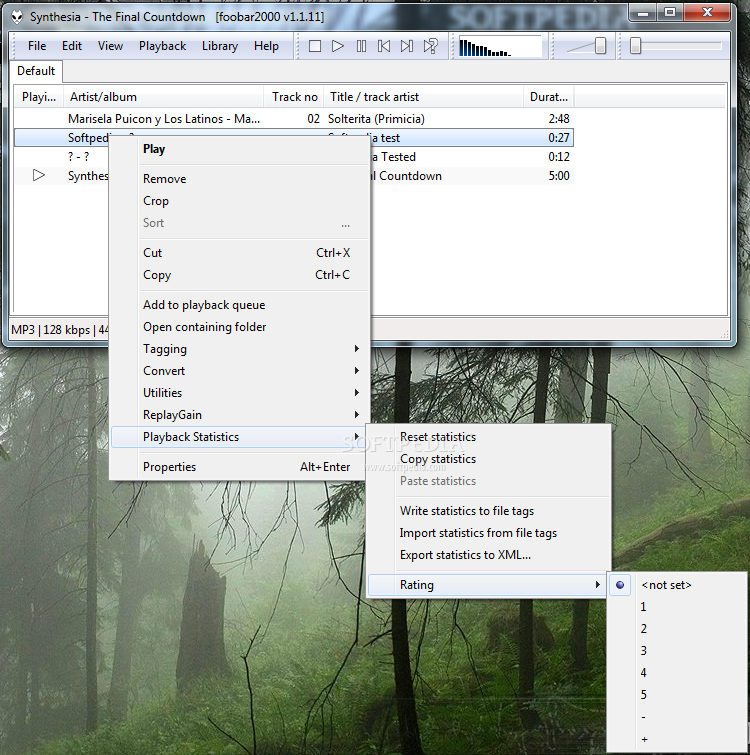Open the Edit menu
The height and width of the screenshot is (755, 750).
tap(72, 46)
